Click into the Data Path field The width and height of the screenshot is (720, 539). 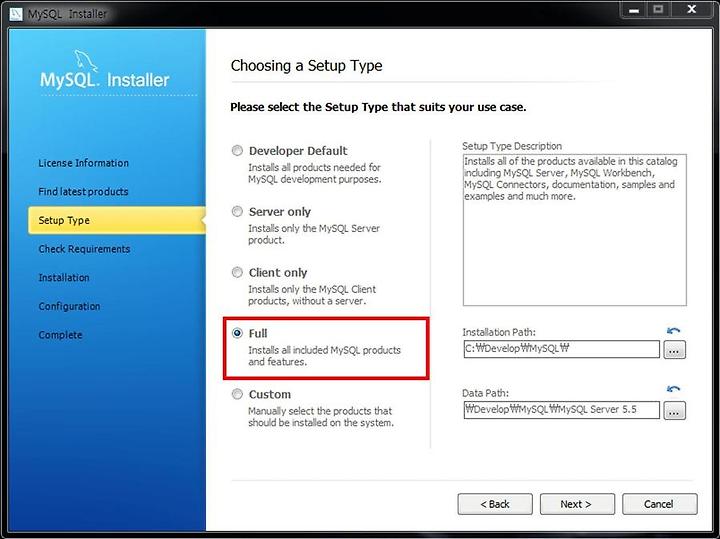[561, 410]
